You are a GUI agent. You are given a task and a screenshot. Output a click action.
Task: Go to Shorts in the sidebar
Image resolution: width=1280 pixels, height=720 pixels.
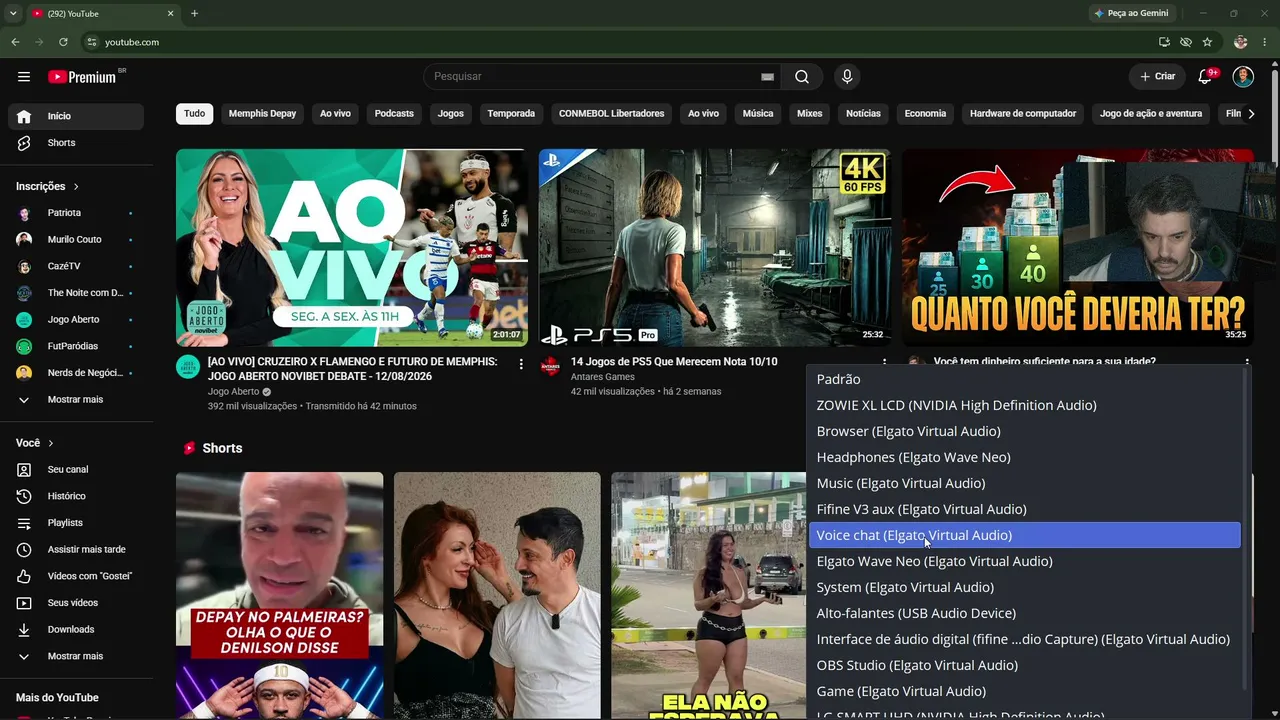point(76,143)
